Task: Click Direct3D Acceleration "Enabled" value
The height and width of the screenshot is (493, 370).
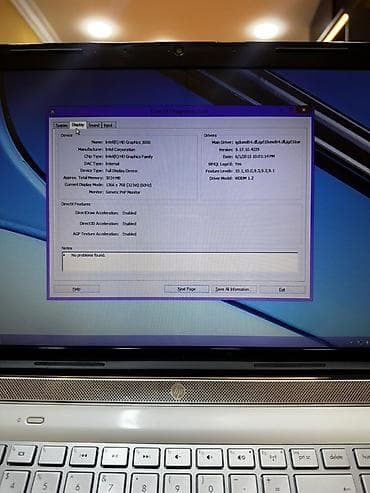Action: click(129, 224)
